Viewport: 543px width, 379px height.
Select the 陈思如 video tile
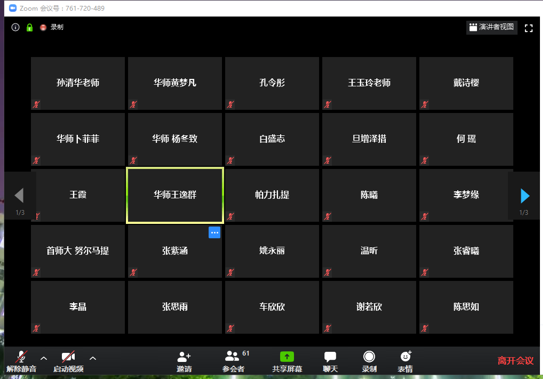tap(466, 307)
